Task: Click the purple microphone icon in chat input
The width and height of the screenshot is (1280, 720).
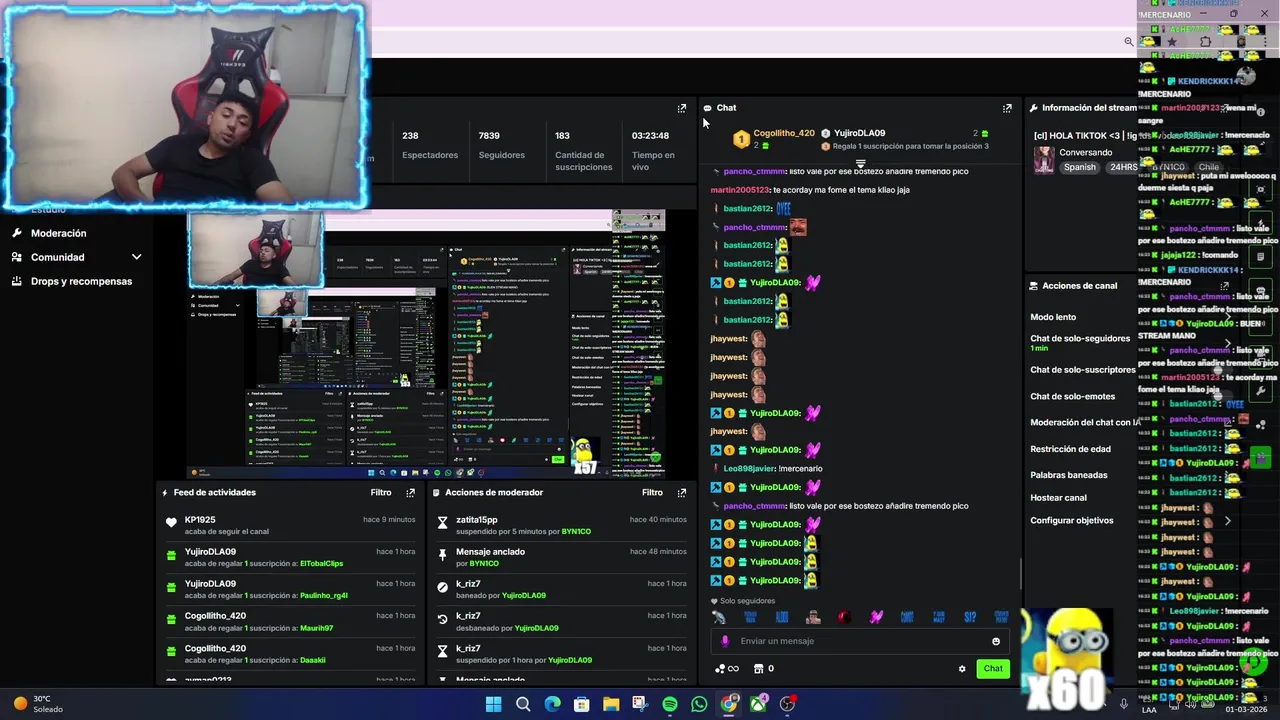Action: click(726, 641)
